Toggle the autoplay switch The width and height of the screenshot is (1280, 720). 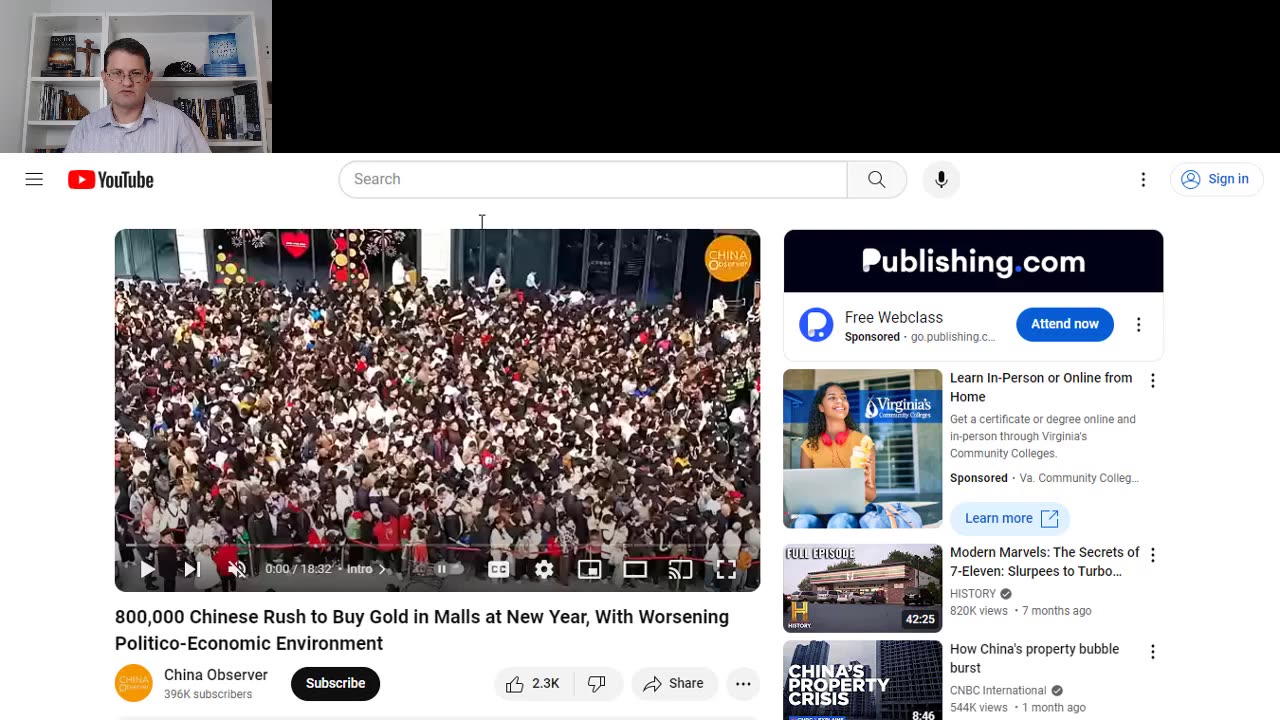[441, 569]
